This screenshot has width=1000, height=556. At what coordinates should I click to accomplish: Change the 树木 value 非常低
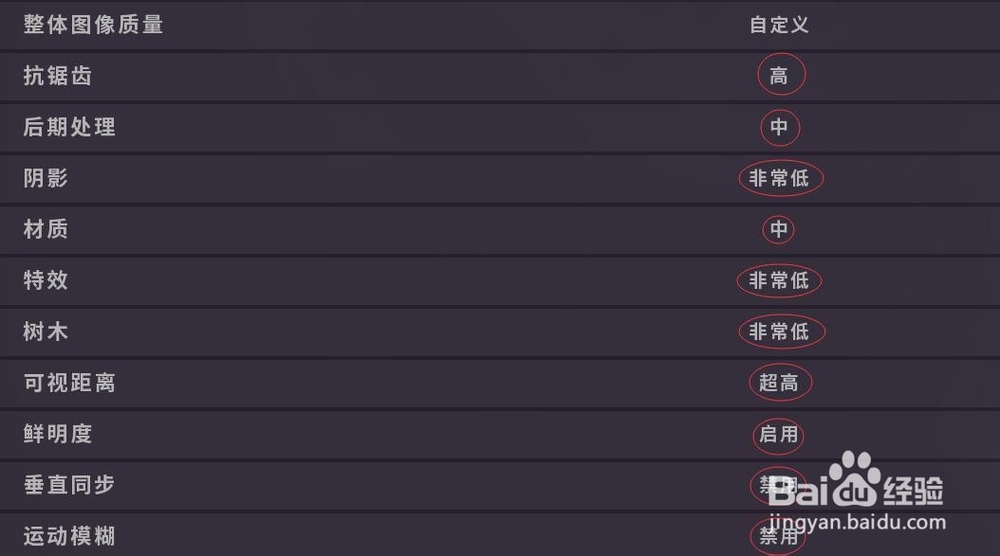[x=779, y=332]
